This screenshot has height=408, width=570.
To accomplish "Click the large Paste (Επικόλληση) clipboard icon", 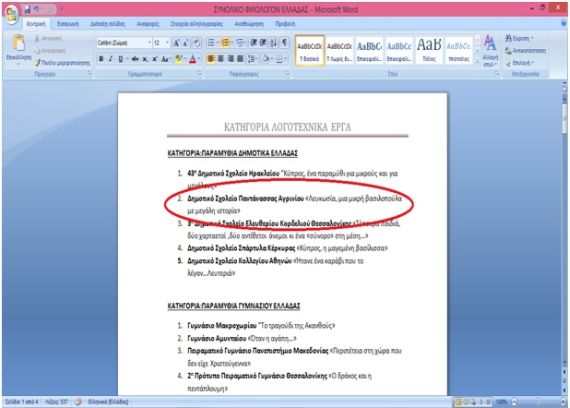I will (x=19, y=43).
